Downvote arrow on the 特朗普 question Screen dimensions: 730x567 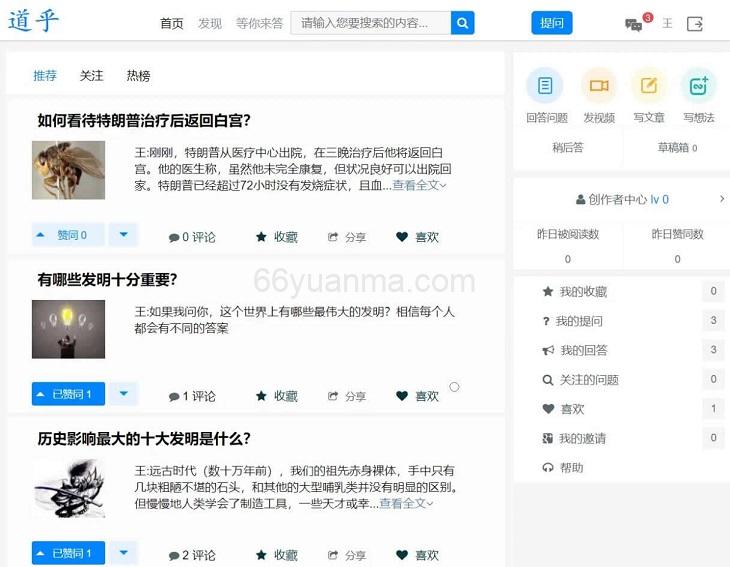coord(123,235)
